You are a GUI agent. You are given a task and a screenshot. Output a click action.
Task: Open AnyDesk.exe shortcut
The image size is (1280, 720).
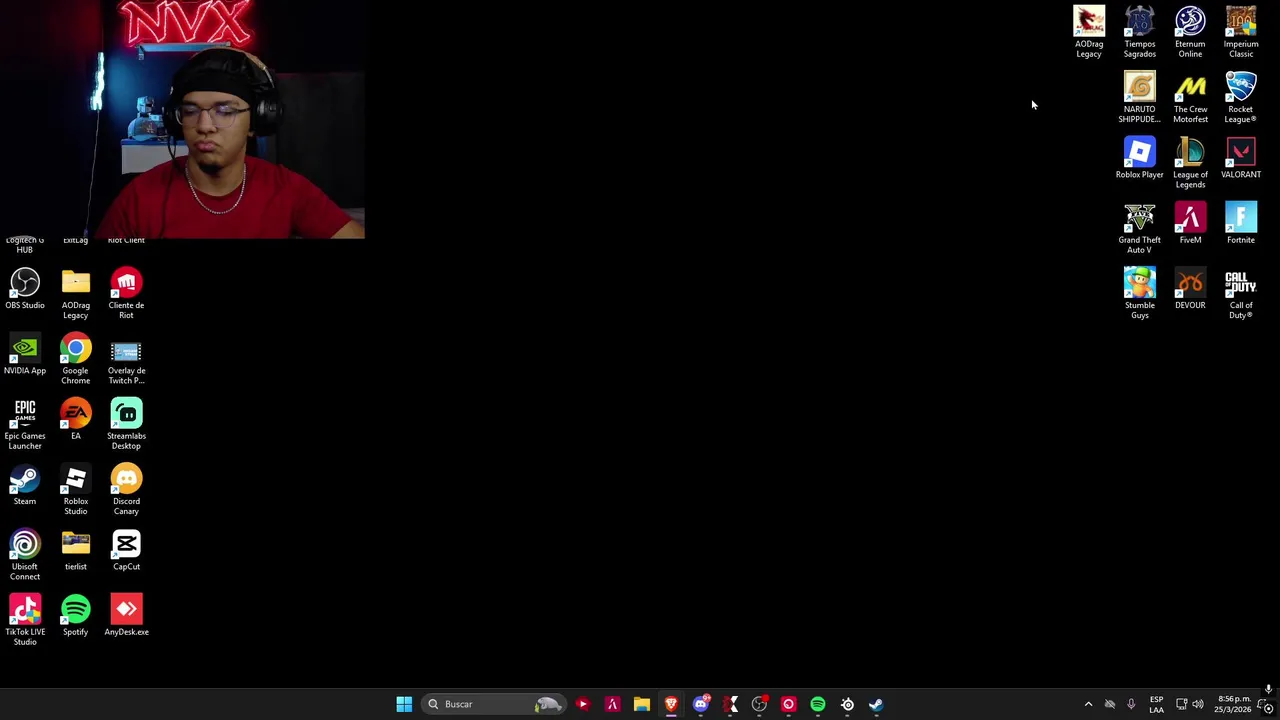click(x=126, y=615)
